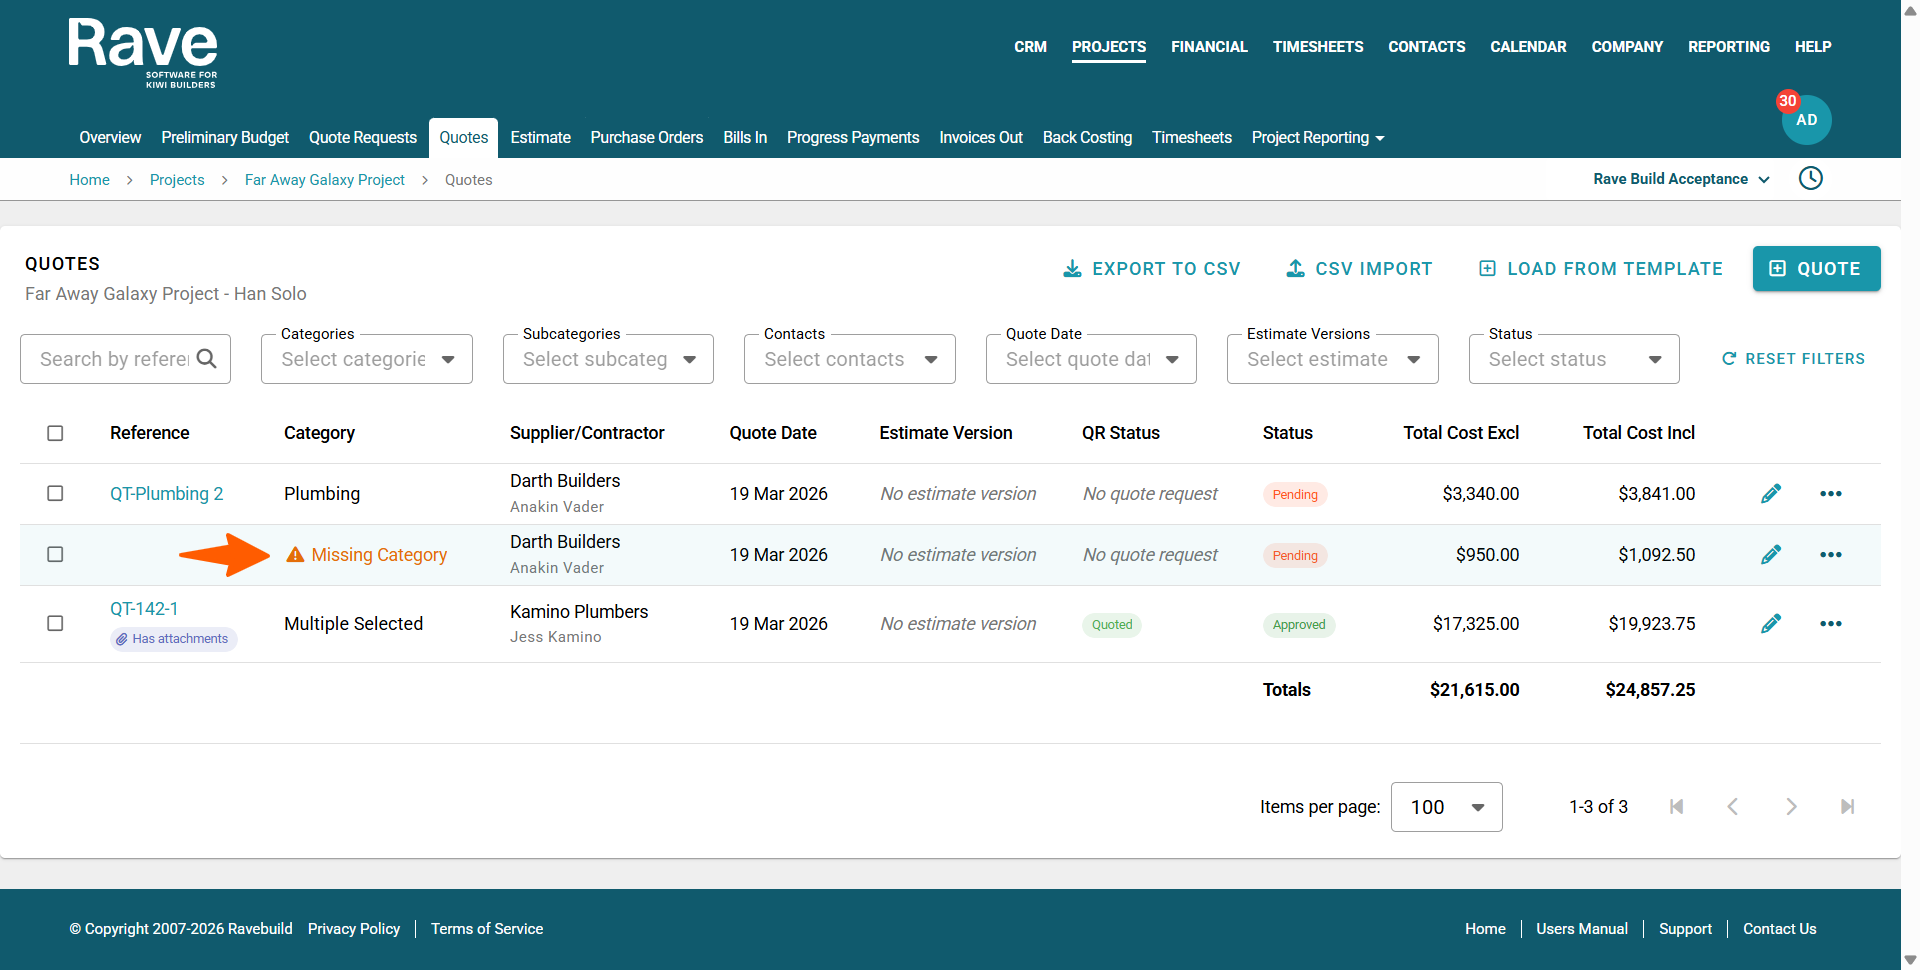Change items per page dropdown

tap(1446, 807)
